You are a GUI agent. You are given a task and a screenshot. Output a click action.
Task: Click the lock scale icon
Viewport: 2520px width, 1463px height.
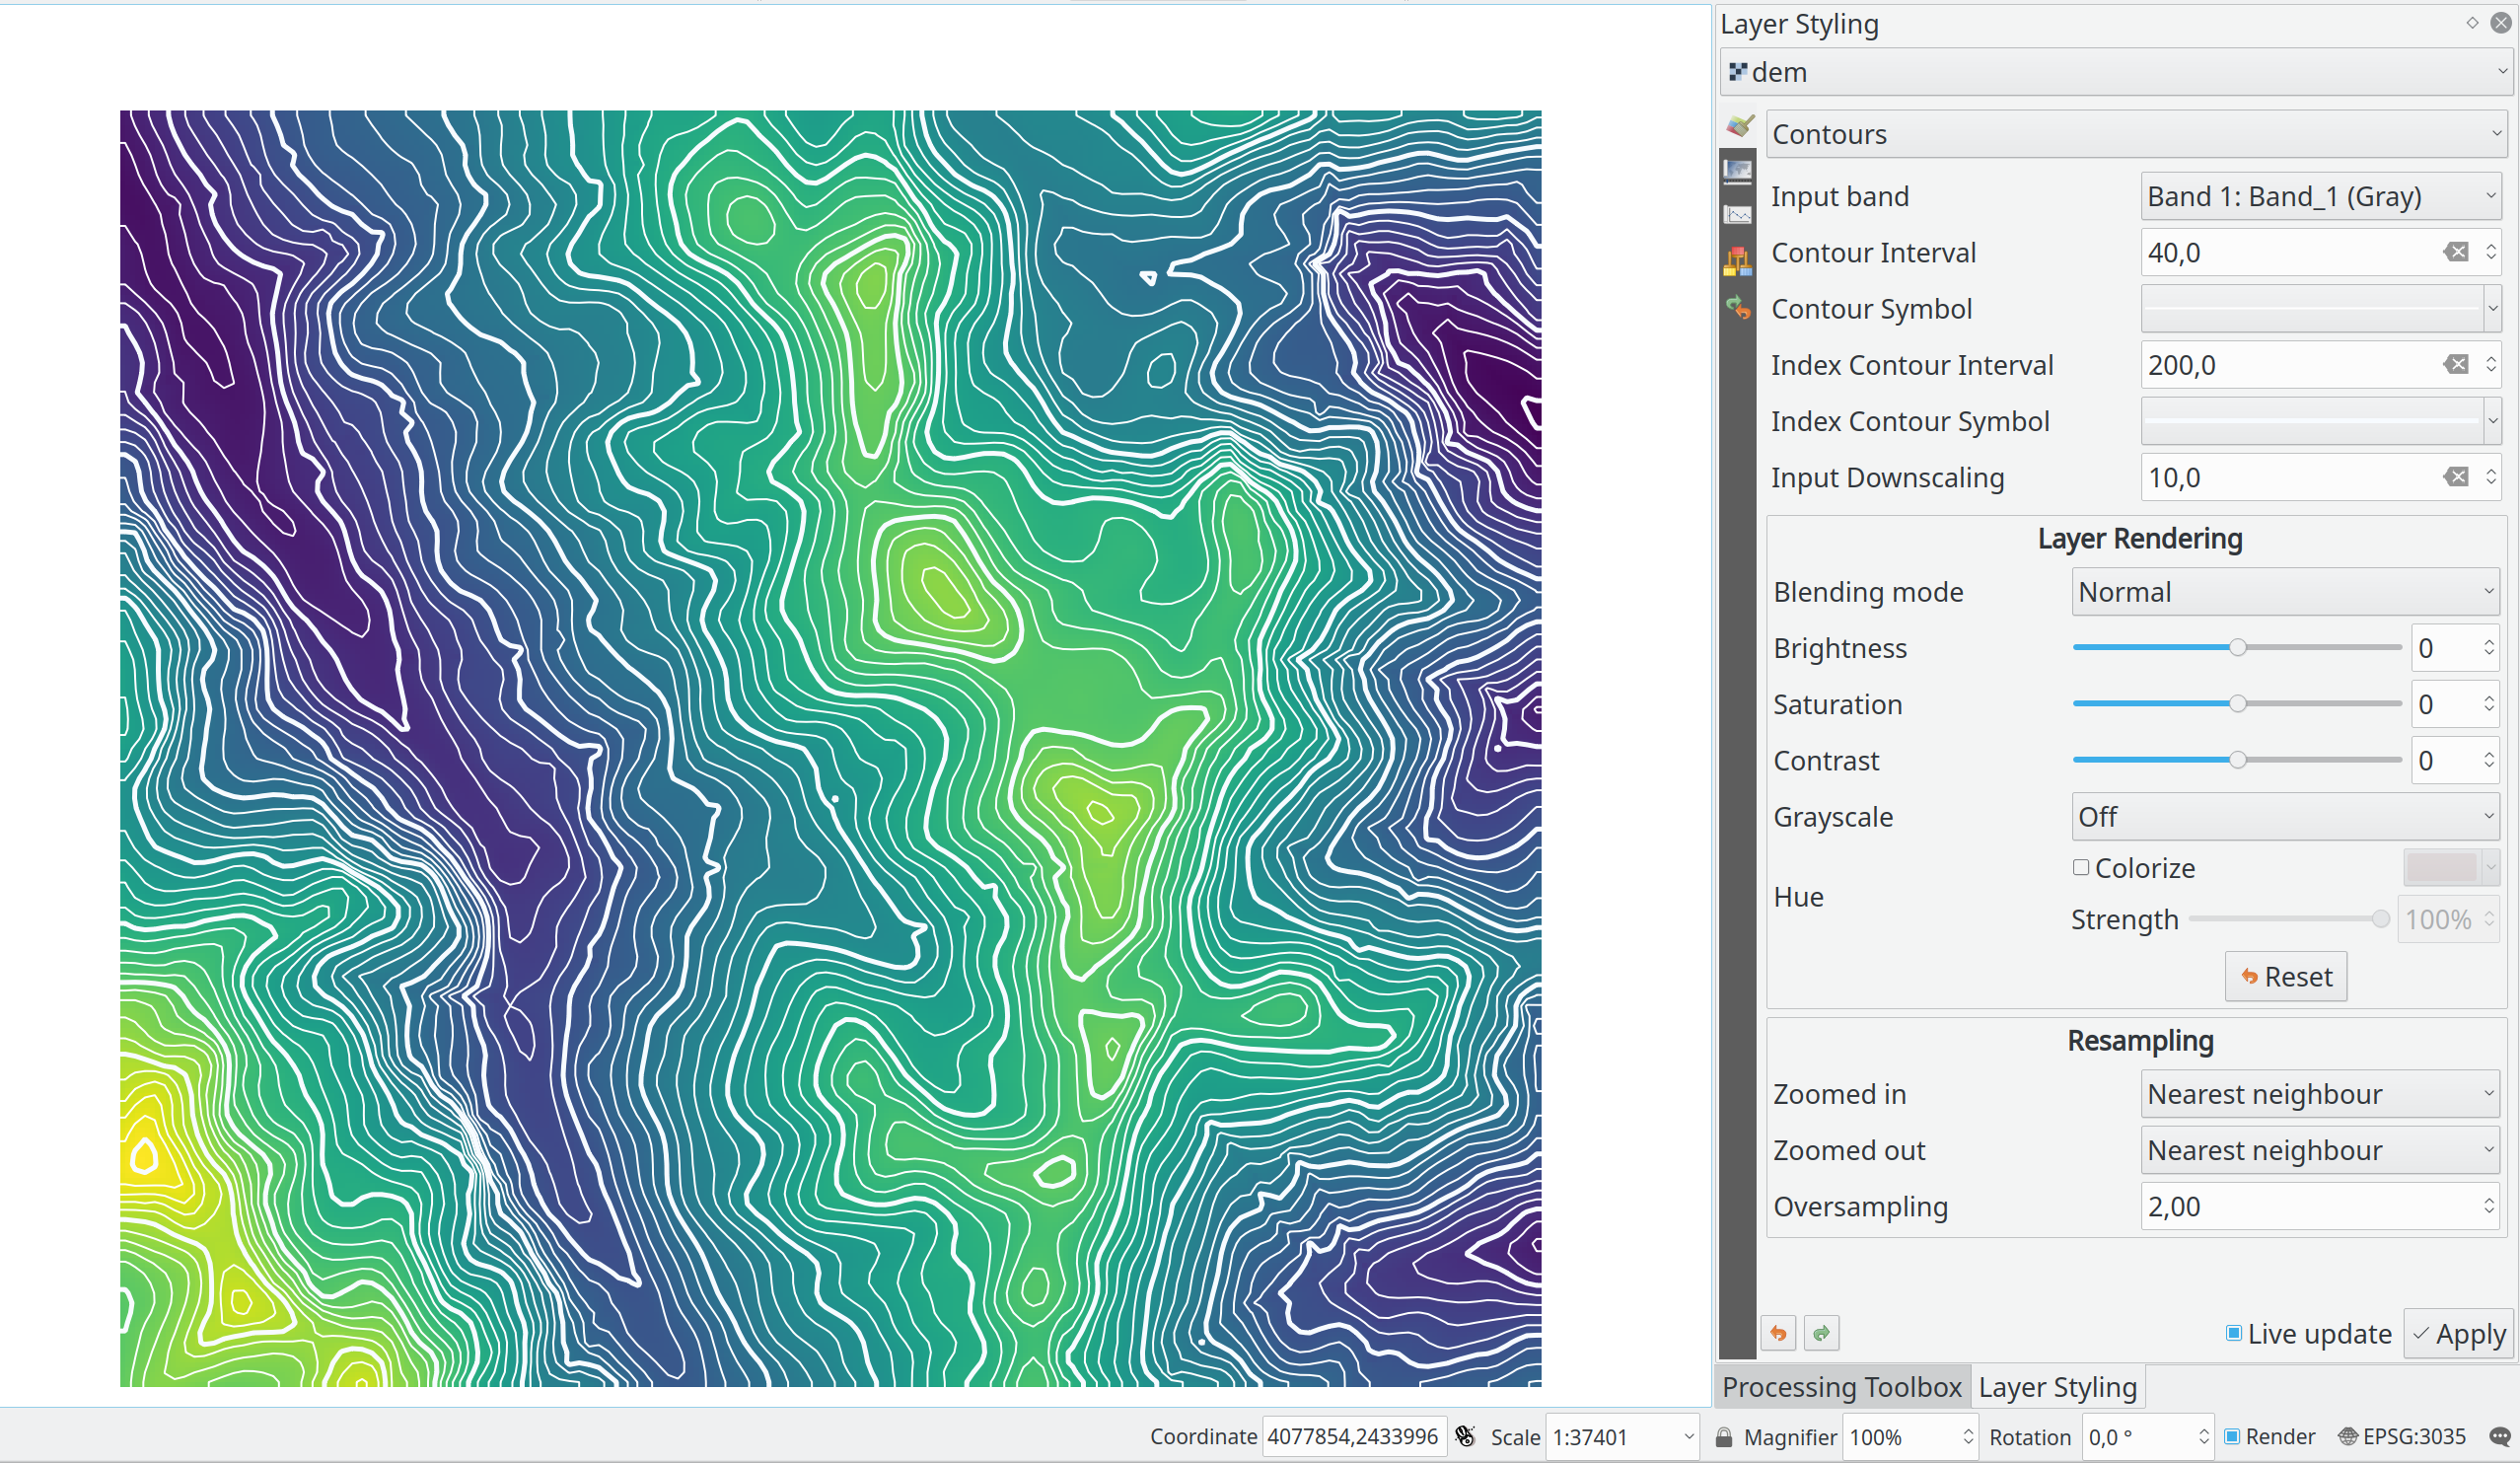click(x=1723, y=1437)
